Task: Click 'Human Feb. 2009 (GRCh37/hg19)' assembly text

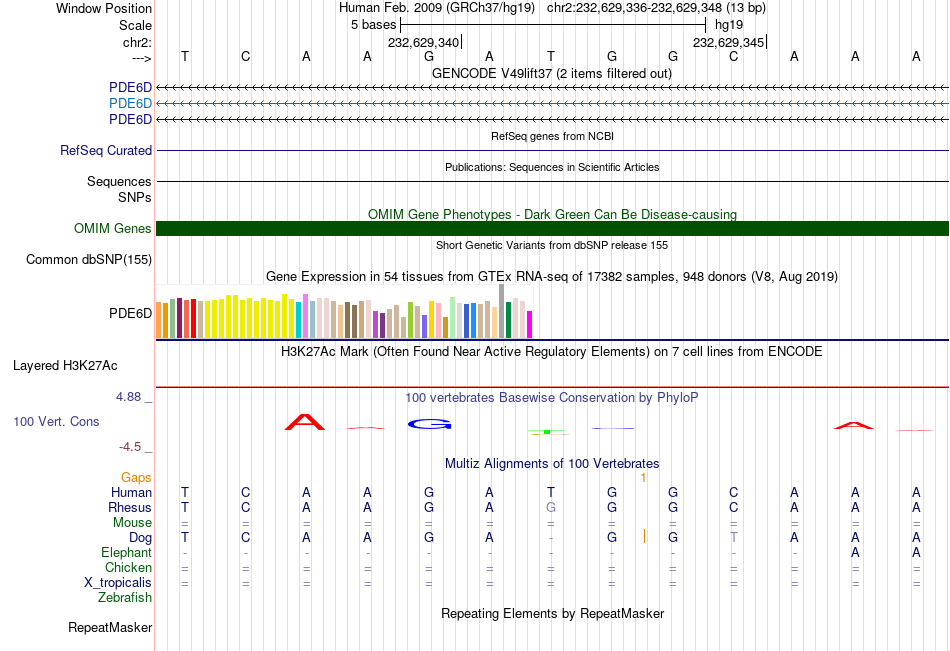Action: 437,8
